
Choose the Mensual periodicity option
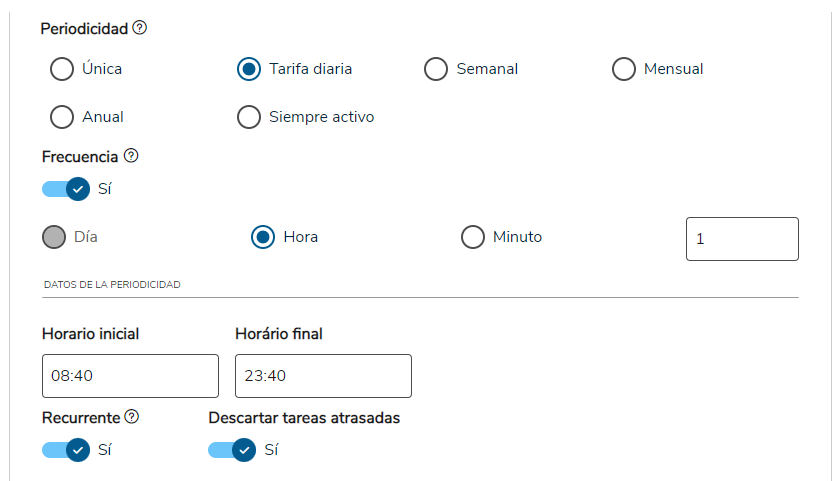[x=624, y=69]
